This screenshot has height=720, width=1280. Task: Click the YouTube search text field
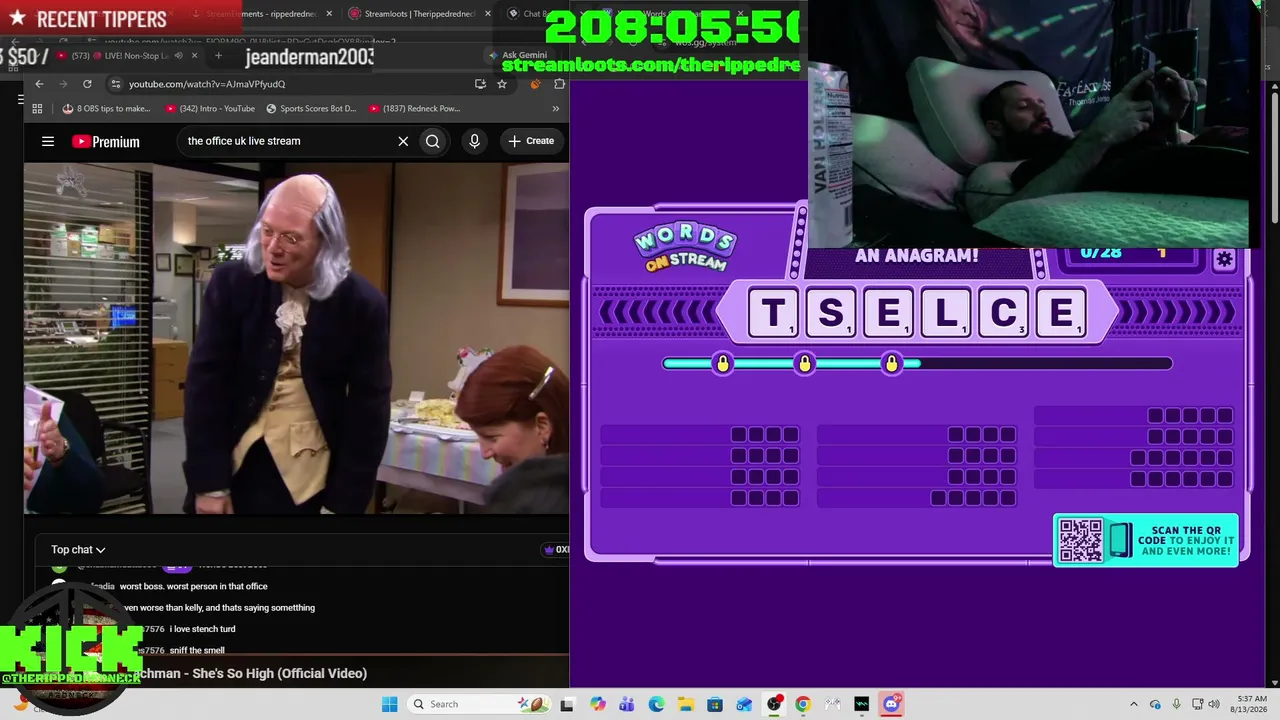pos(290,141)
